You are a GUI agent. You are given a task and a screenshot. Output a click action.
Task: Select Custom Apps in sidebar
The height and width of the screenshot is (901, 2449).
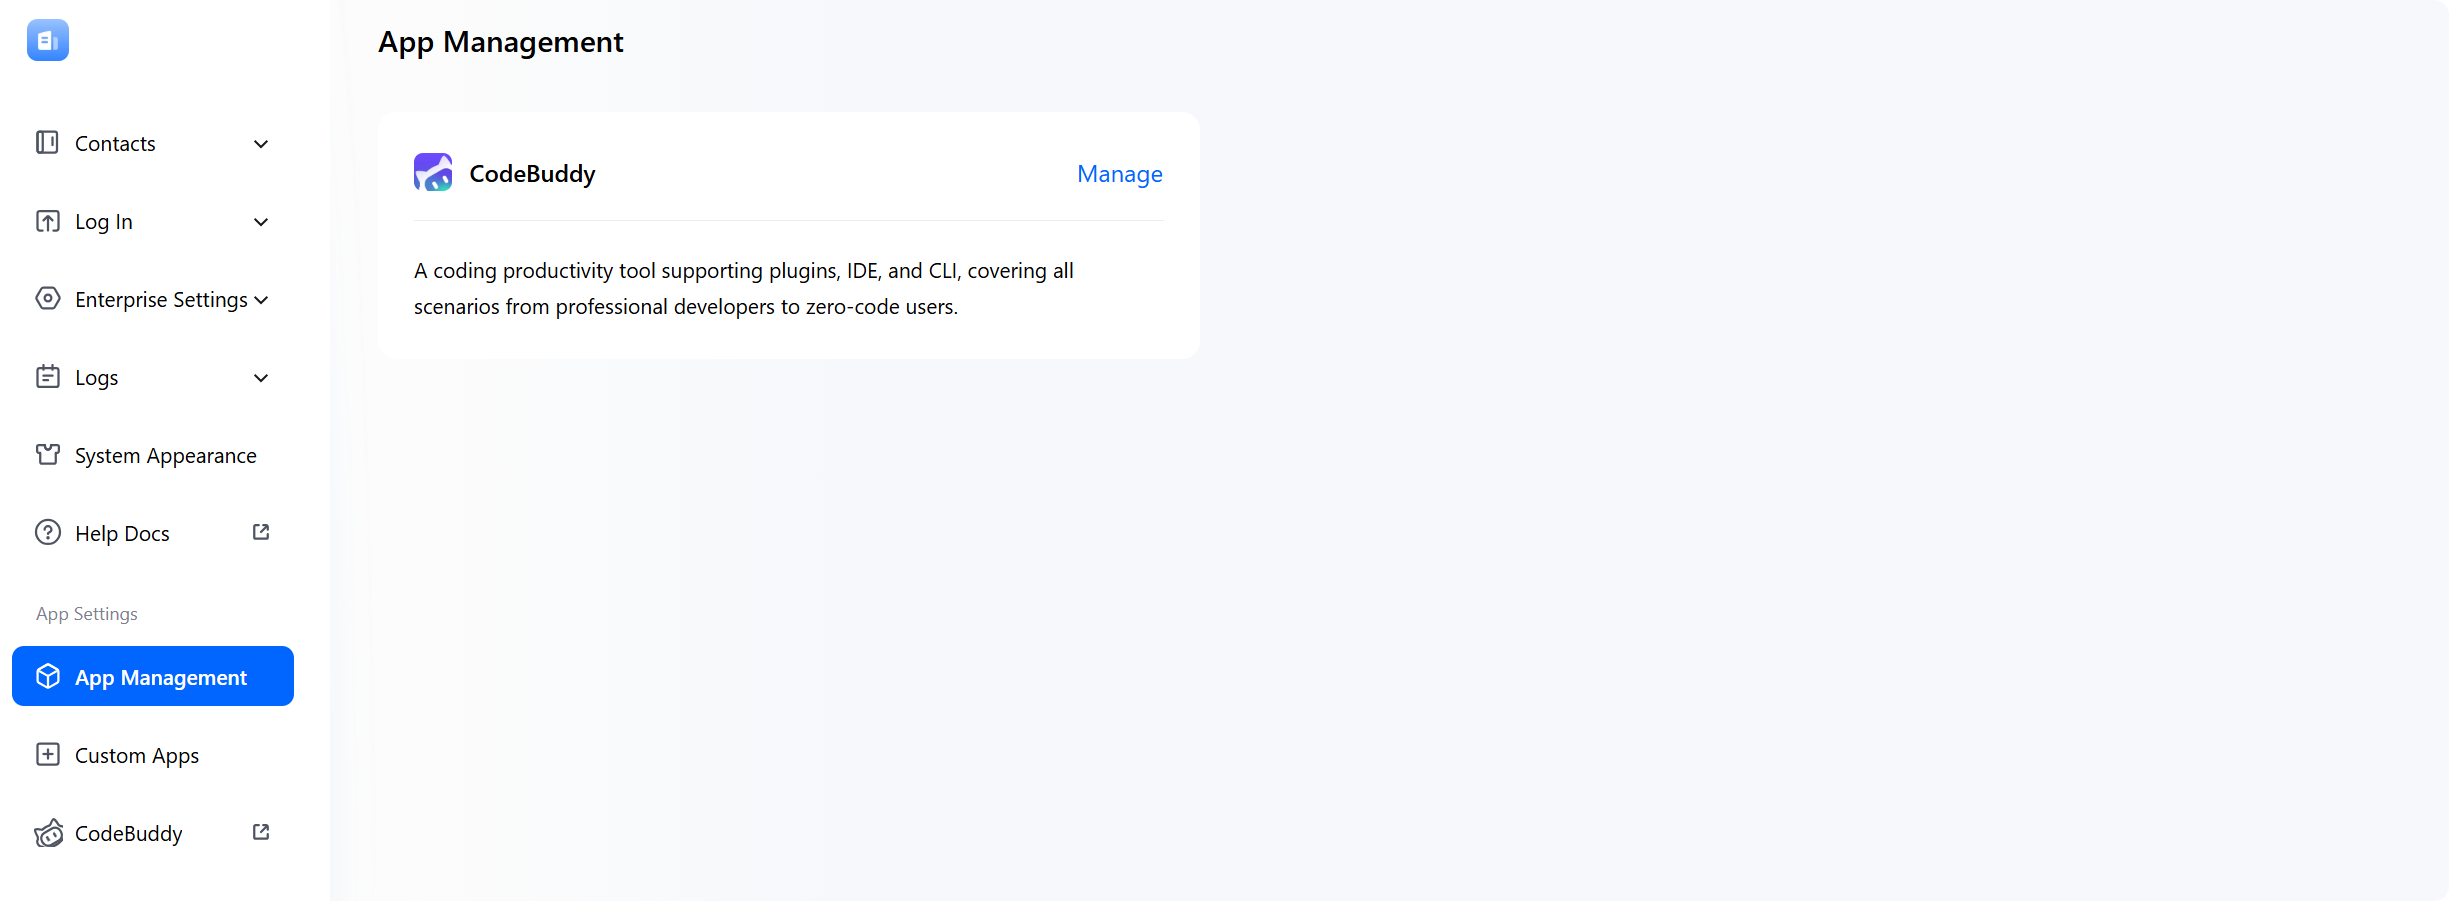tap(153, 755)
